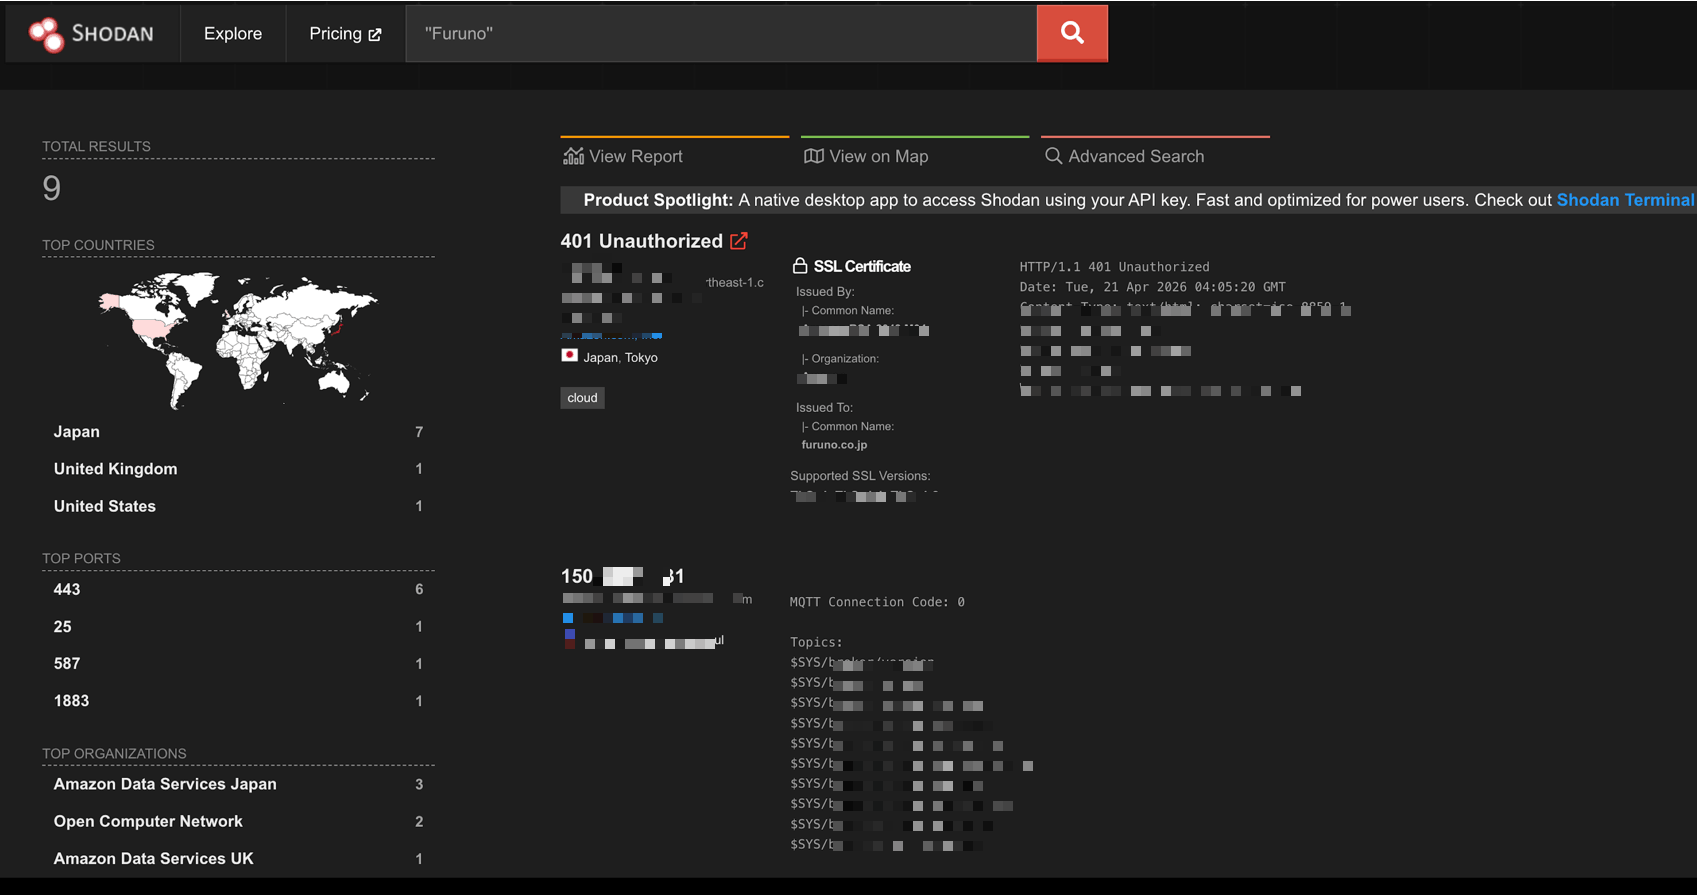Image resolution: width=1697 pixels, height=895 pixels.
Task: Click the SSL Certificate heading
Action: (862, 266)
